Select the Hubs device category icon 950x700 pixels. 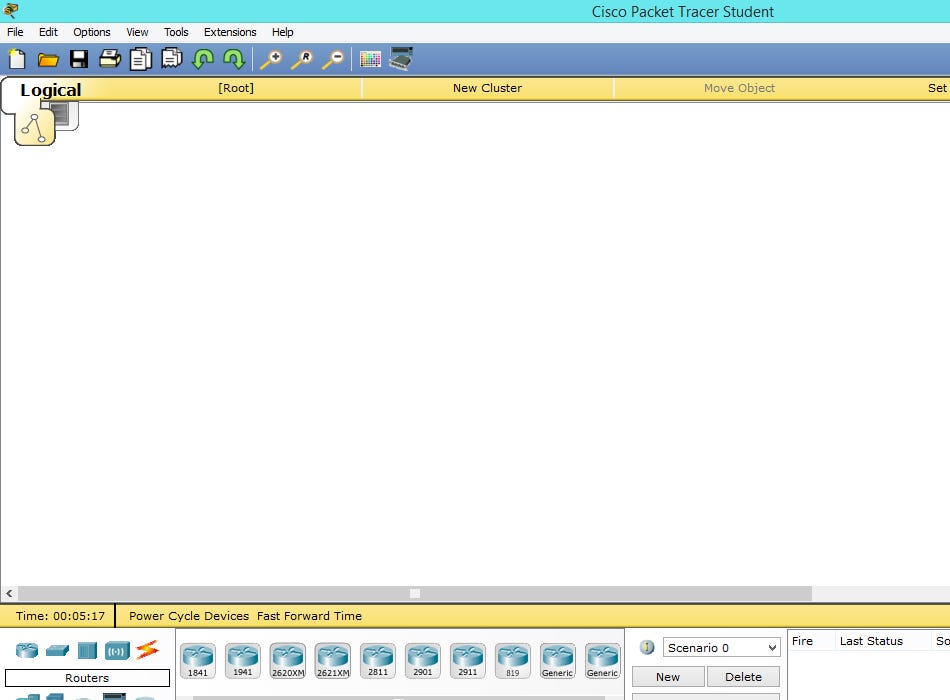(x=87, y=651)
